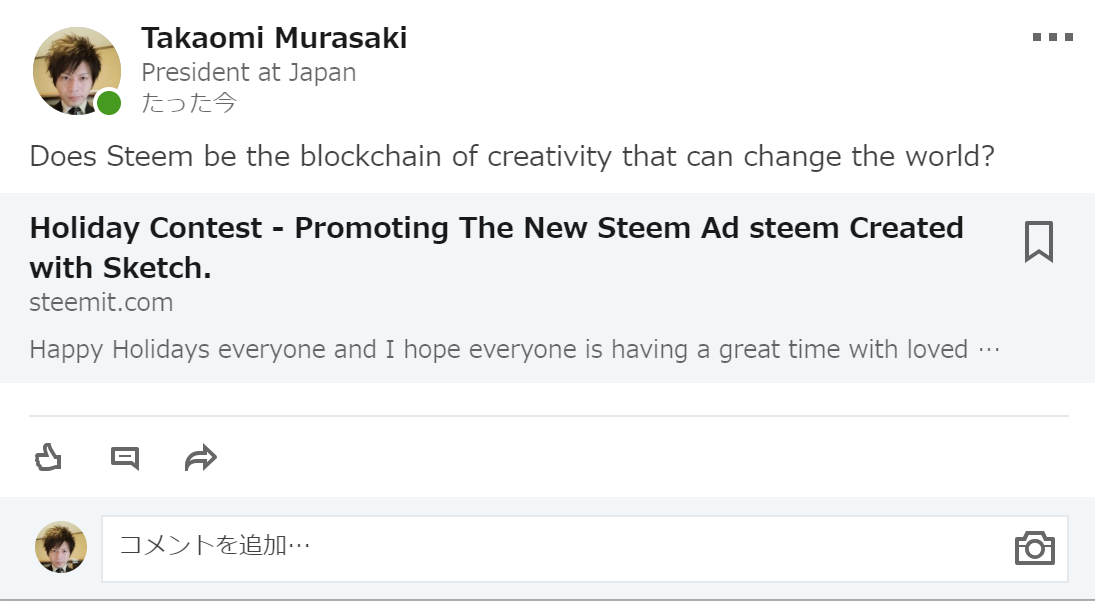Save the article with the bookmark icon
Screen dimensions: 1095x601
pos(1039,242)
